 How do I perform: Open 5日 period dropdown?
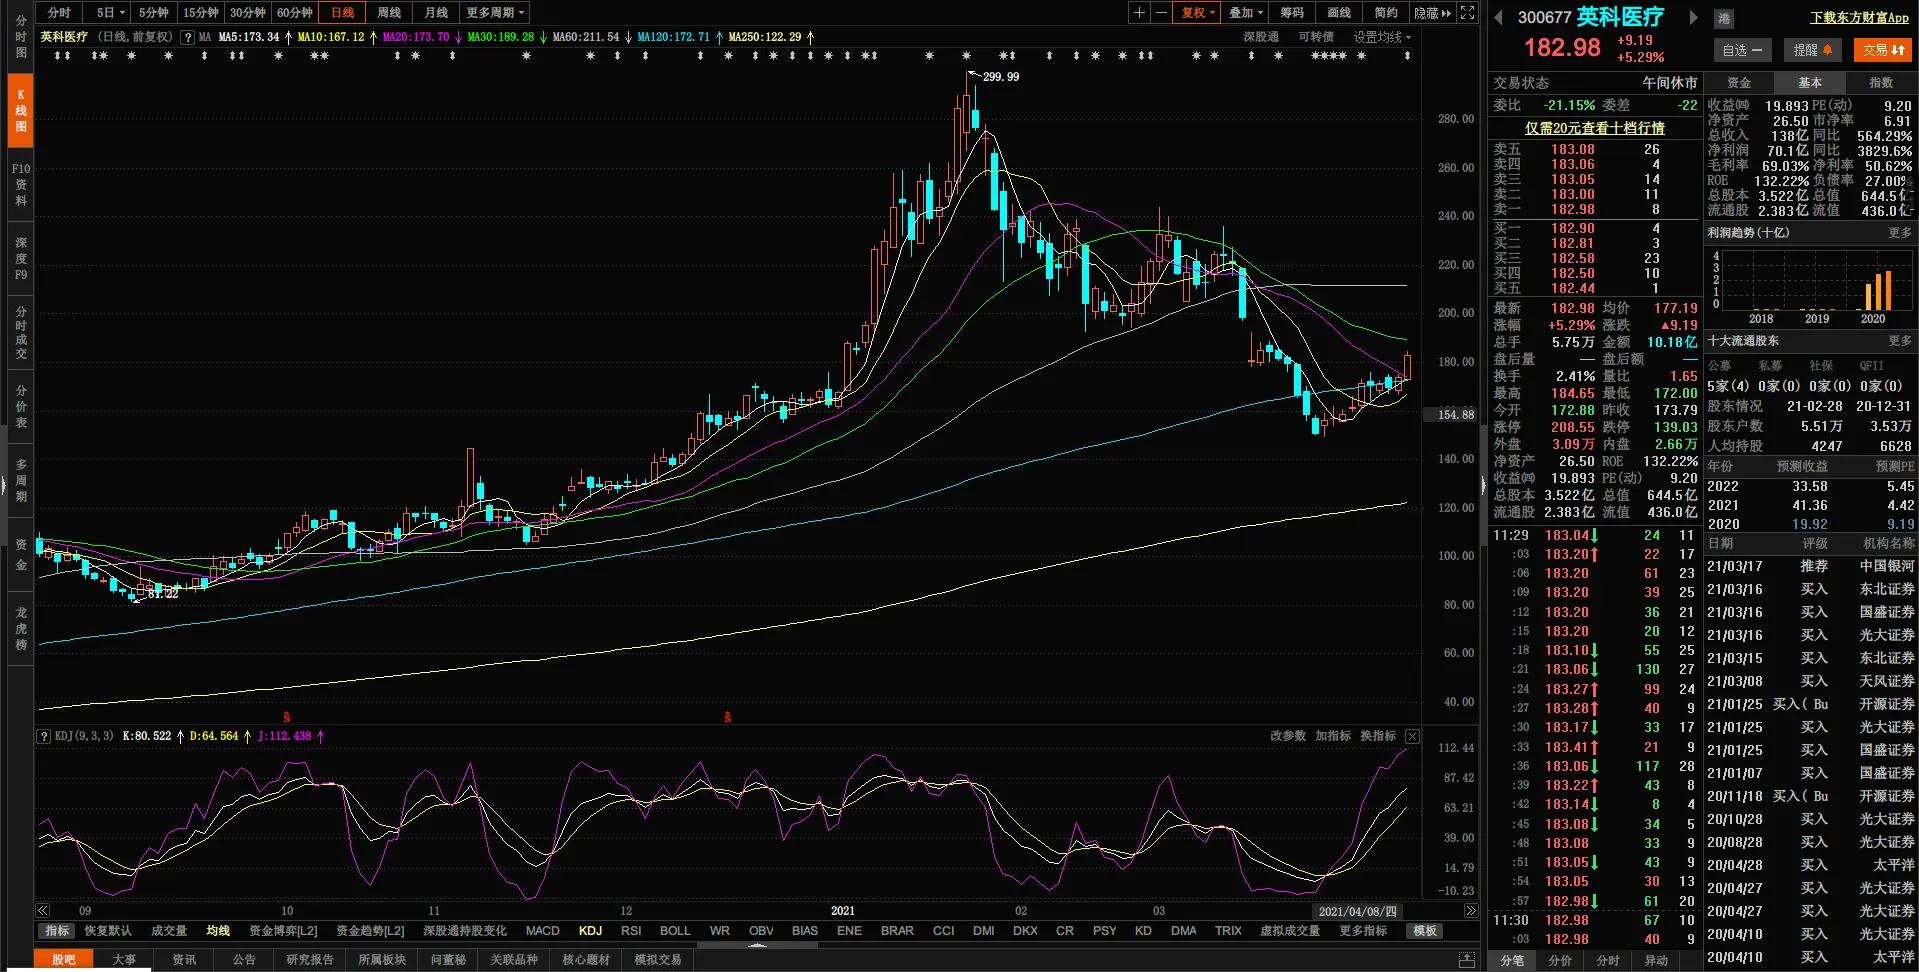point(110,13)
